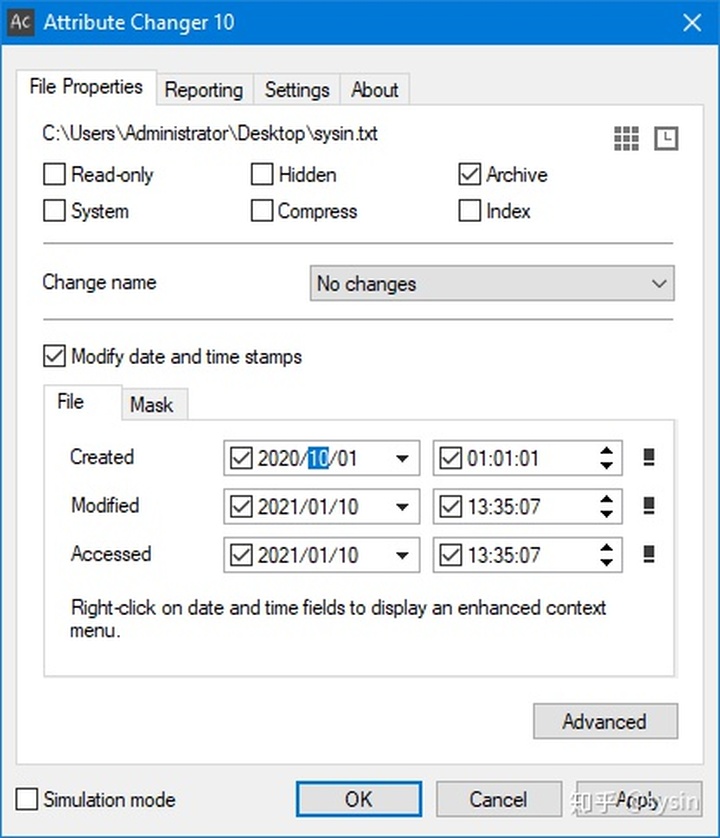Open the Change name dropdown
This screenshot has height=838, width=720.
point(492,283)
